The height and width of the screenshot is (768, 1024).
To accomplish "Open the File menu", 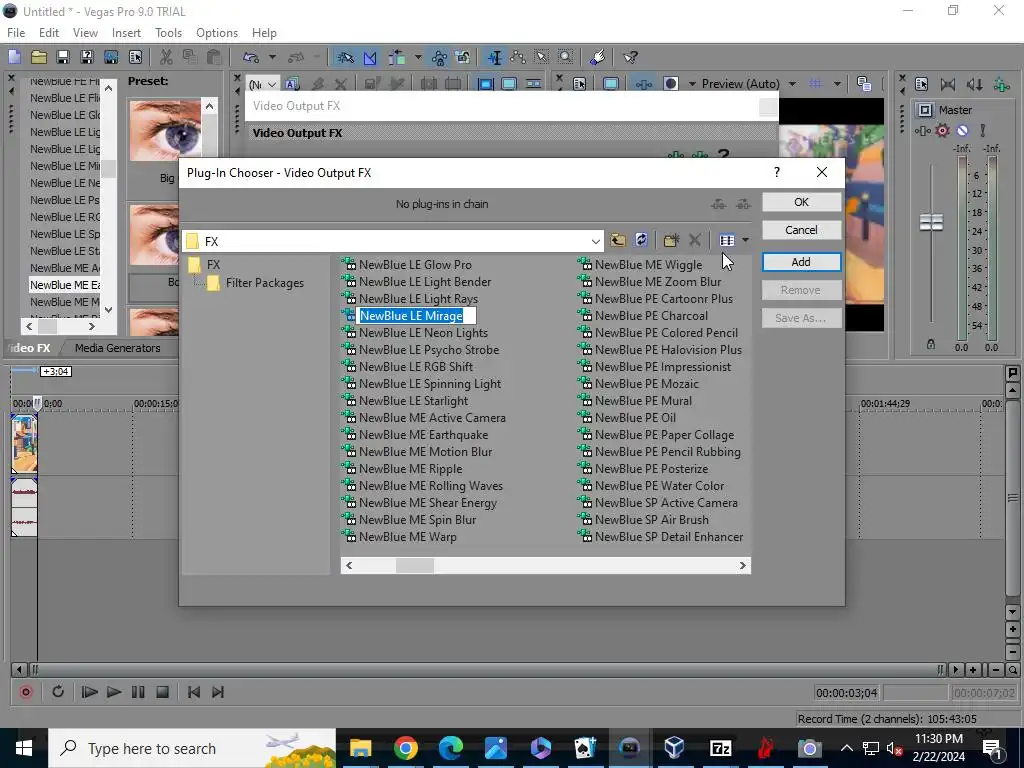I will coord(16,33).
